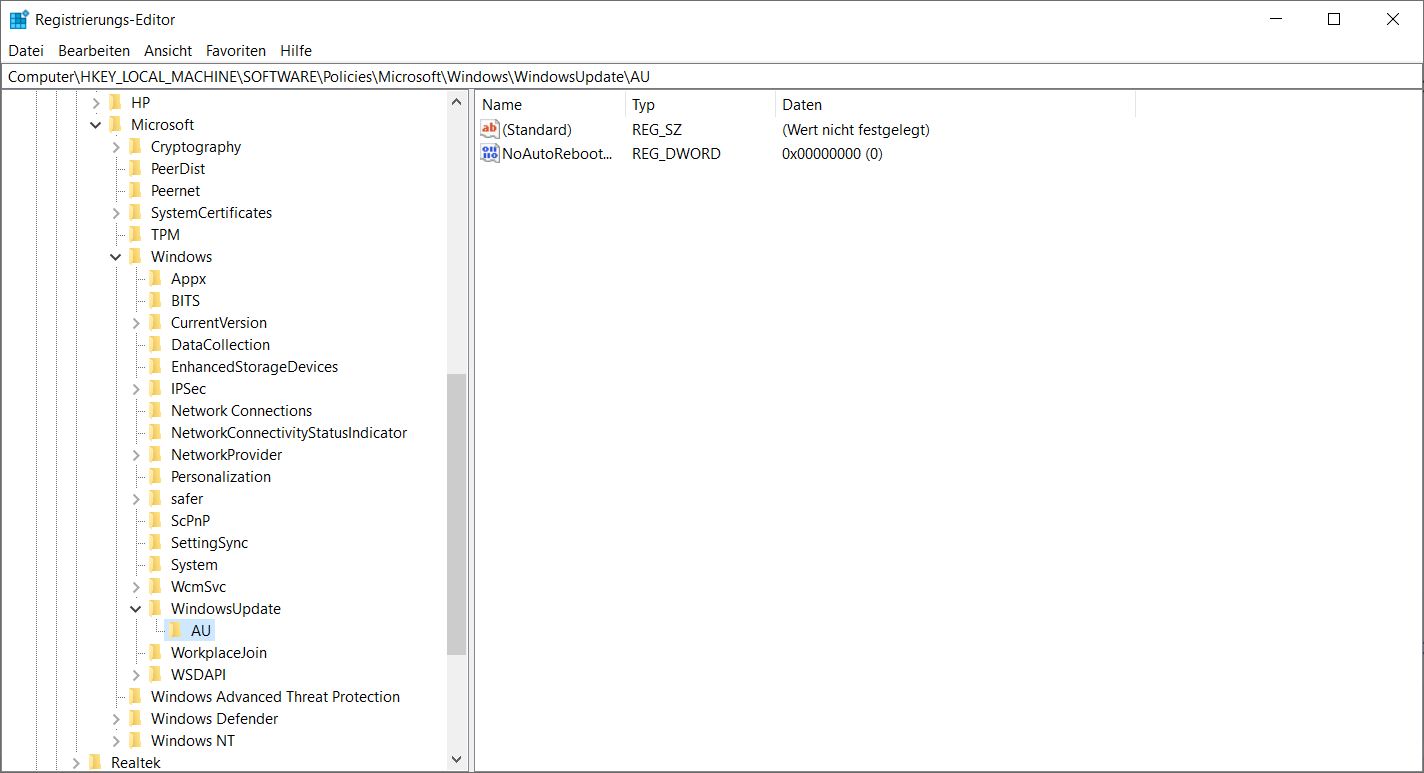Click the Appx folder icon
The height and width of the screenshot is (773, 1424).
coord(155,278)
